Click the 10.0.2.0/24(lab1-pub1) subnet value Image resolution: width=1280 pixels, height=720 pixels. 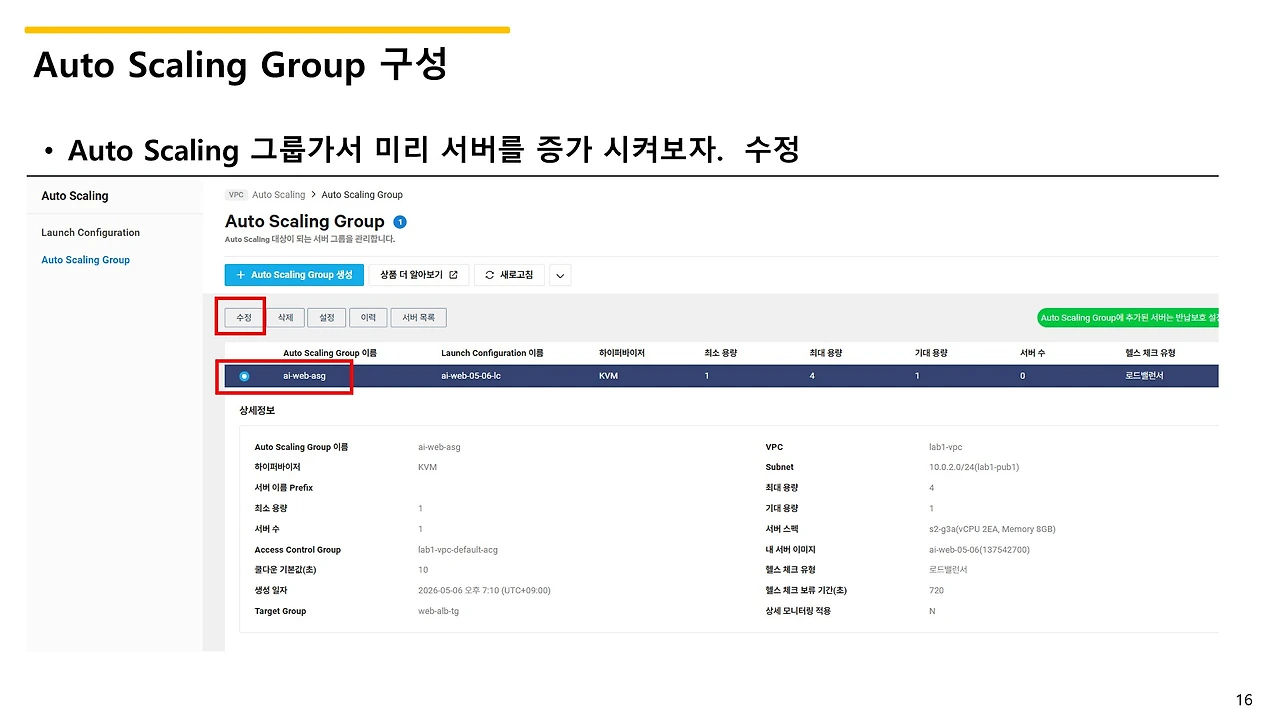point(974,467)
